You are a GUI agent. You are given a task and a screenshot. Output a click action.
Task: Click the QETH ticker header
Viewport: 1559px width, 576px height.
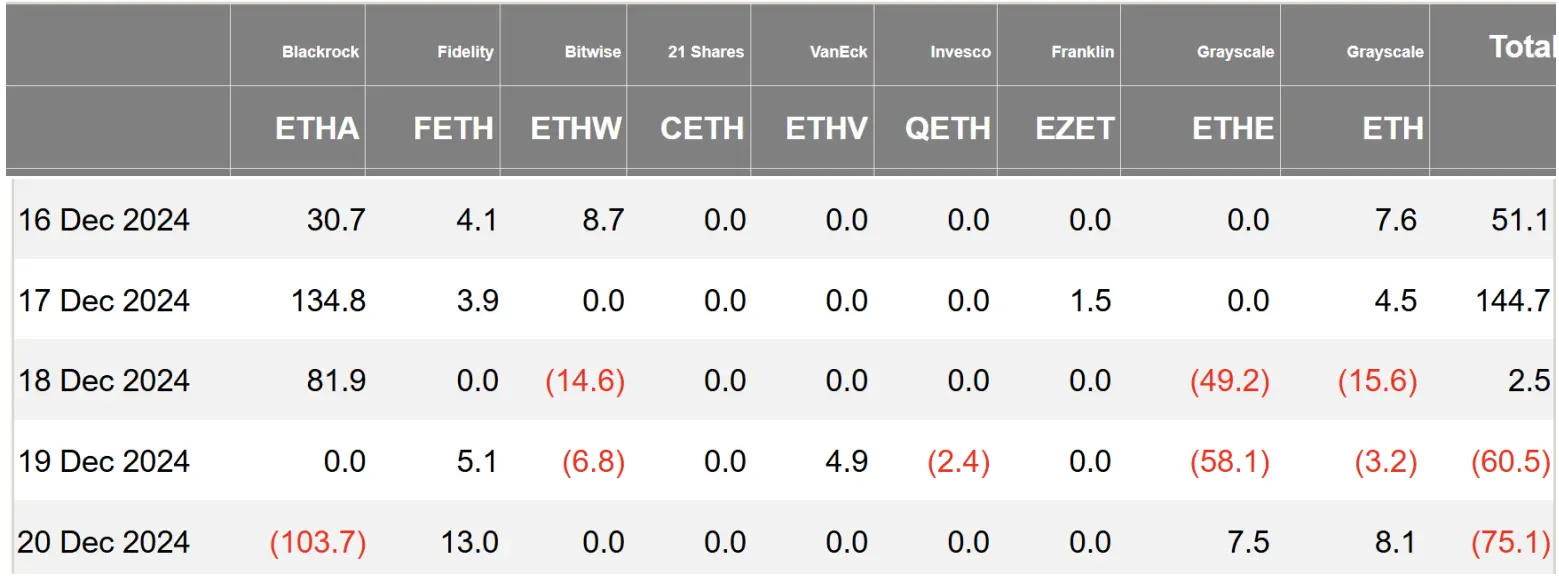(x=947, y=128)
